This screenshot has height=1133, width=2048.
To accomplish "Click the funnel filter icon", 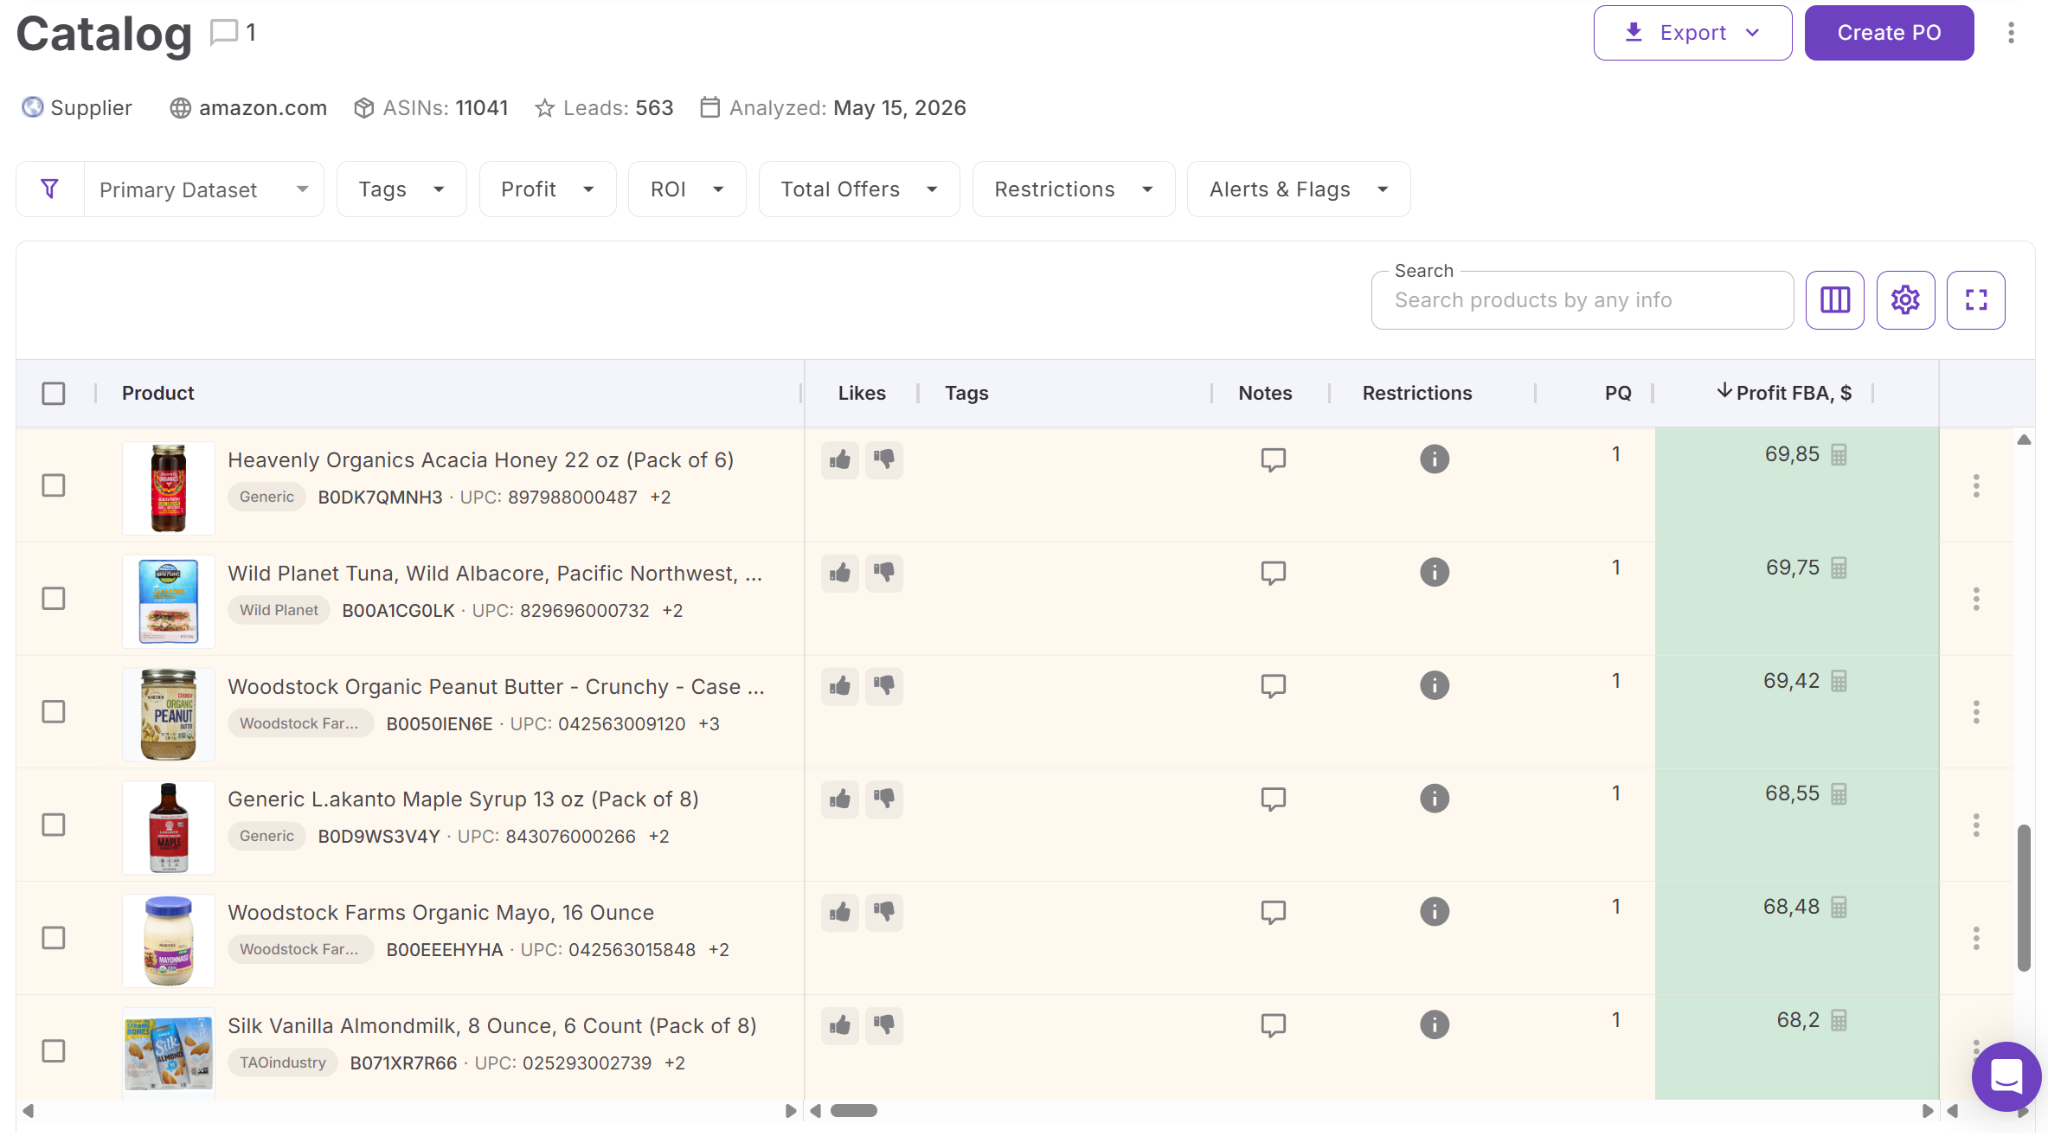I will coord(50,189).
